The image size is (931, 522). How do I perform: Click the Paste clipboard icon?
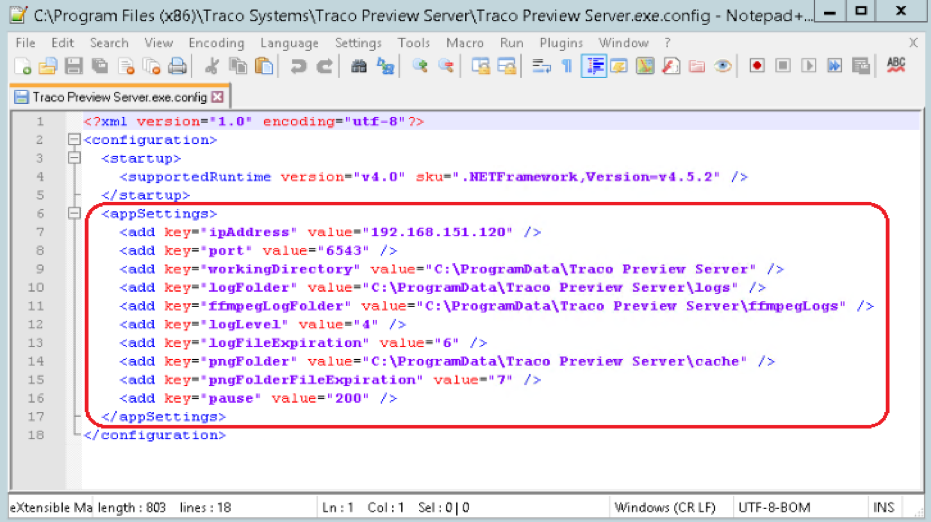(x=264, y=66)
